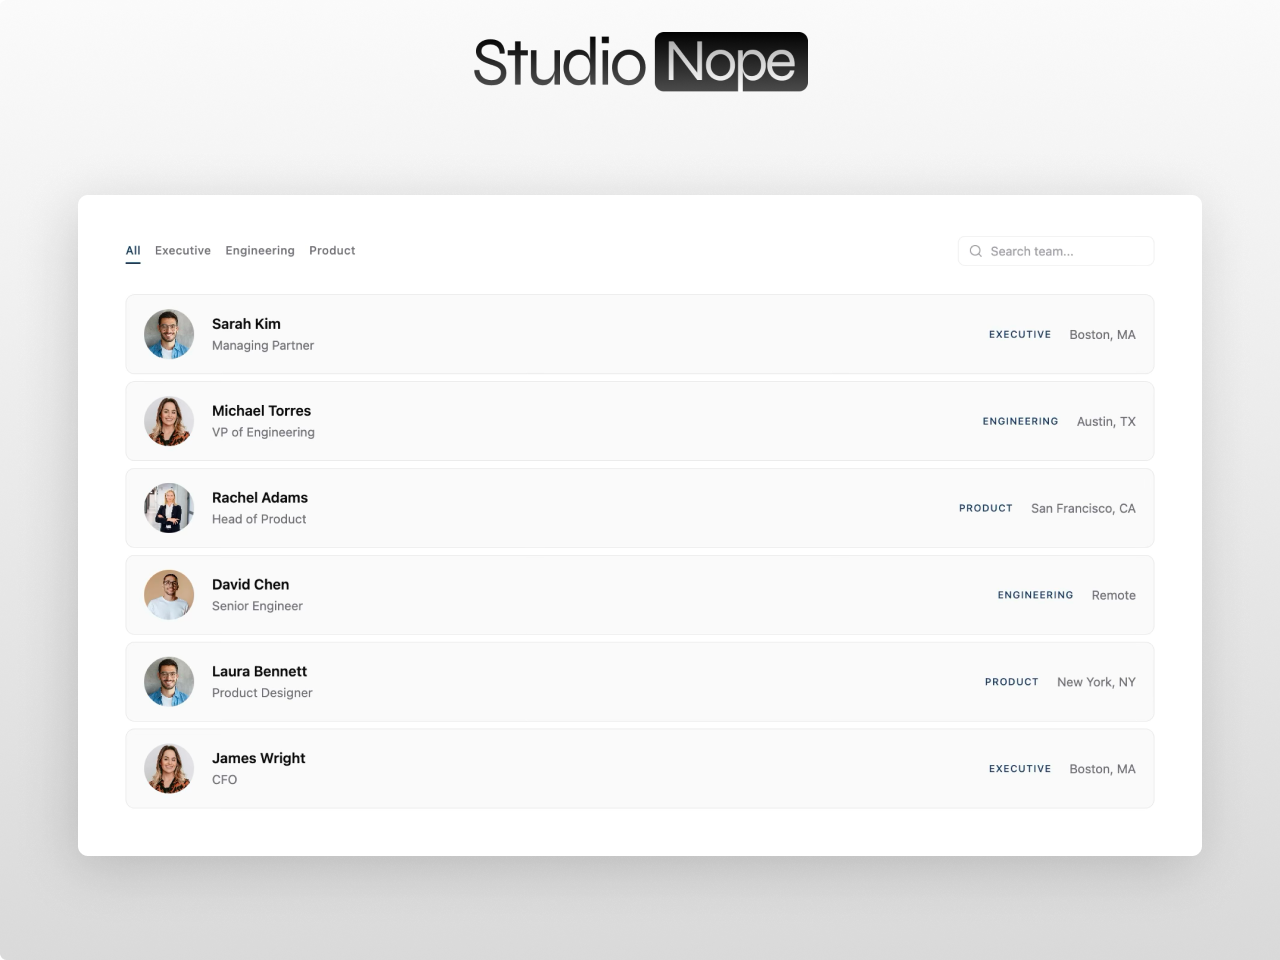The width and height of the screenshot is (1280, 960).
Task: Click the Remote location label on David Chen's row
Action: pos(1113,595)
